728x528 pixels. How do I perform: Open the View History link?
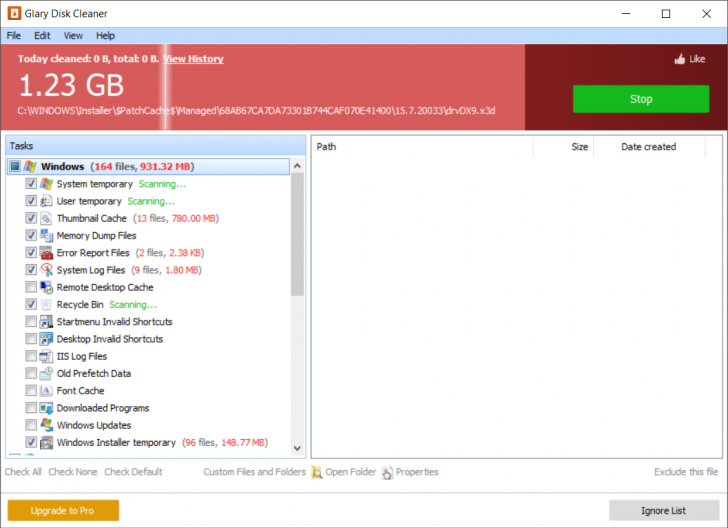click(x=194, y=59)
